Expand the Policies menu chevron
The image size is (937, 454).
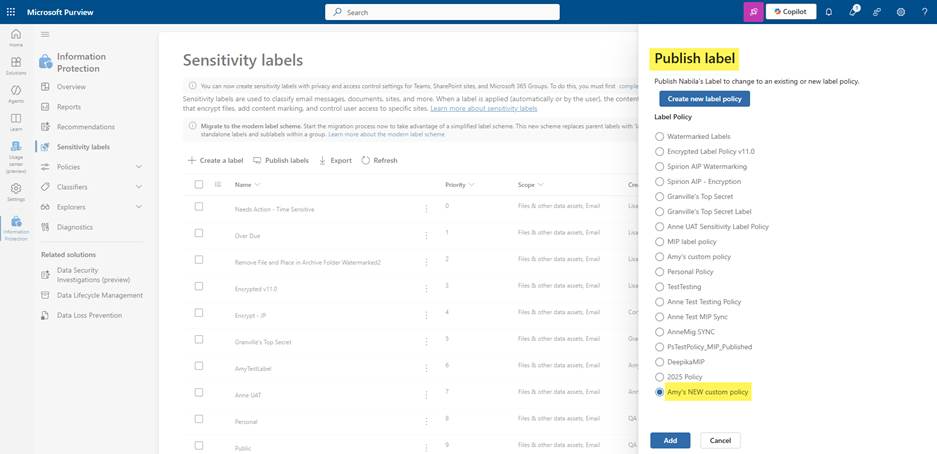click(139, 167)
